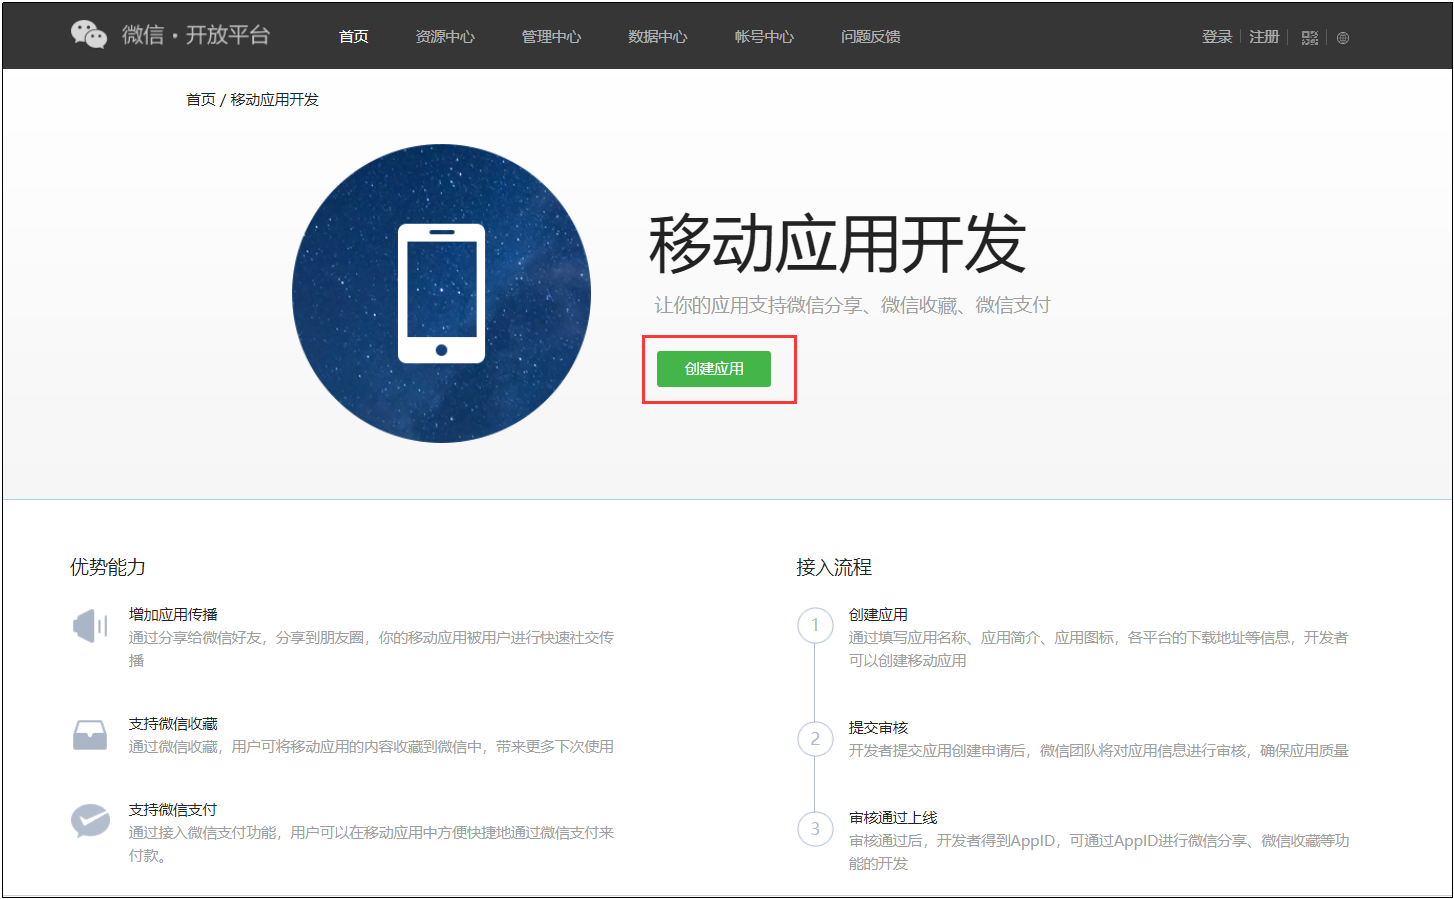Image resolution: width=1454 pixels, height=899 pixels.
Task: Switch to 数据中心 in the navigation
Action: (657, 37)
